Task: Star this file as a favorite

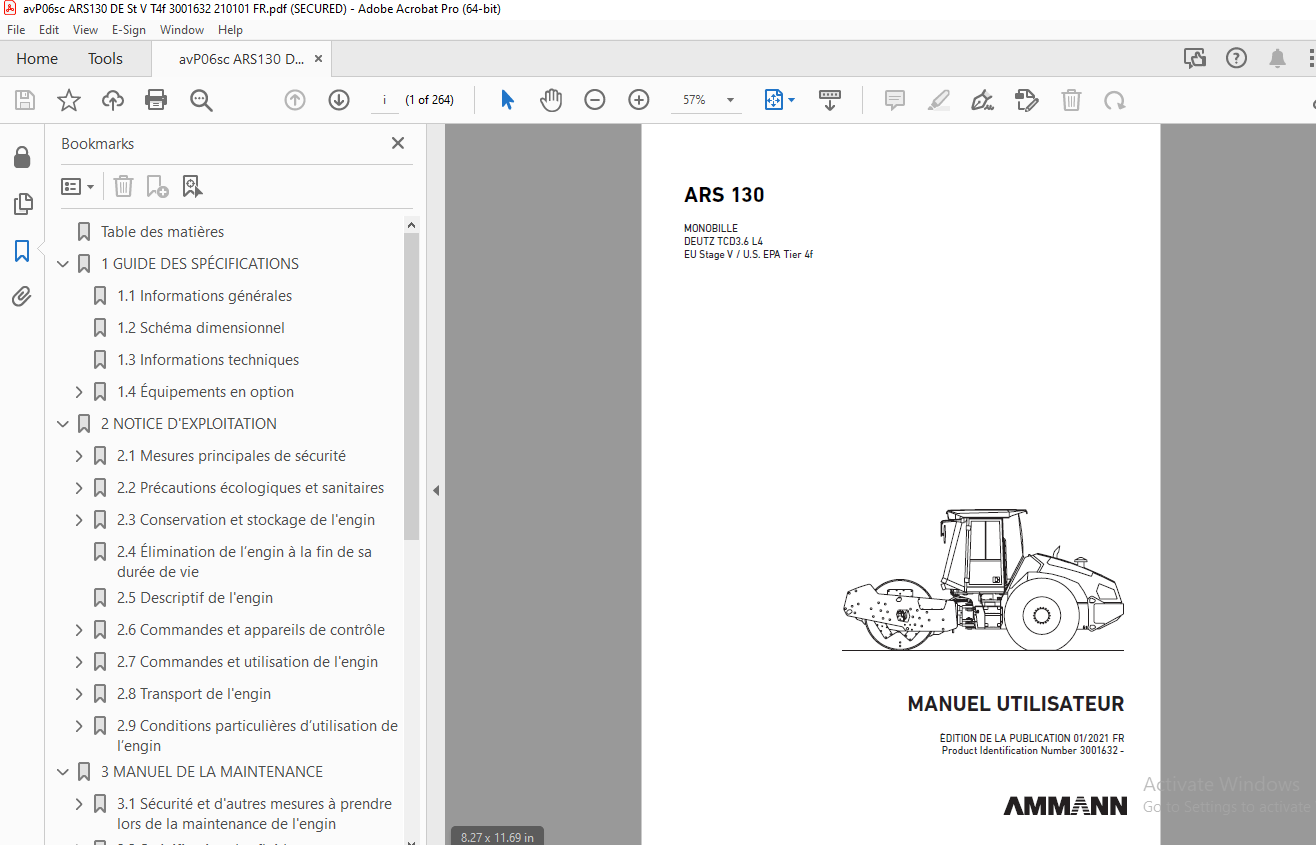Action: point(69,100)
